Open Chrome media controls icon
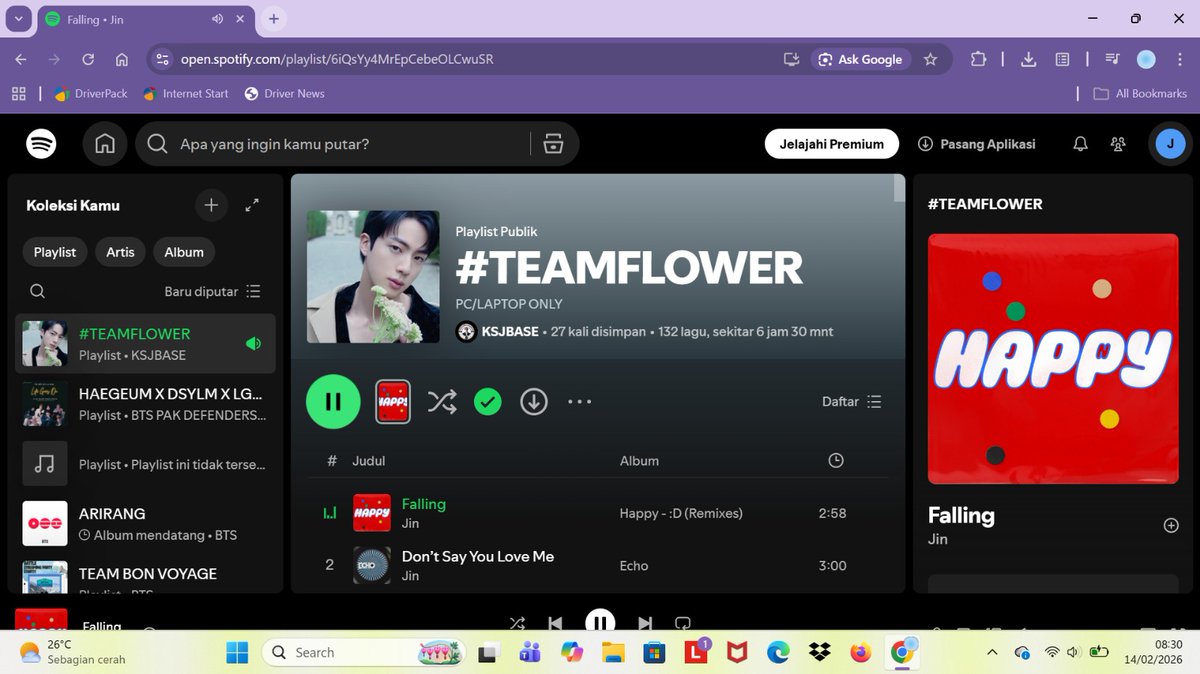 tap(1112, 59)
